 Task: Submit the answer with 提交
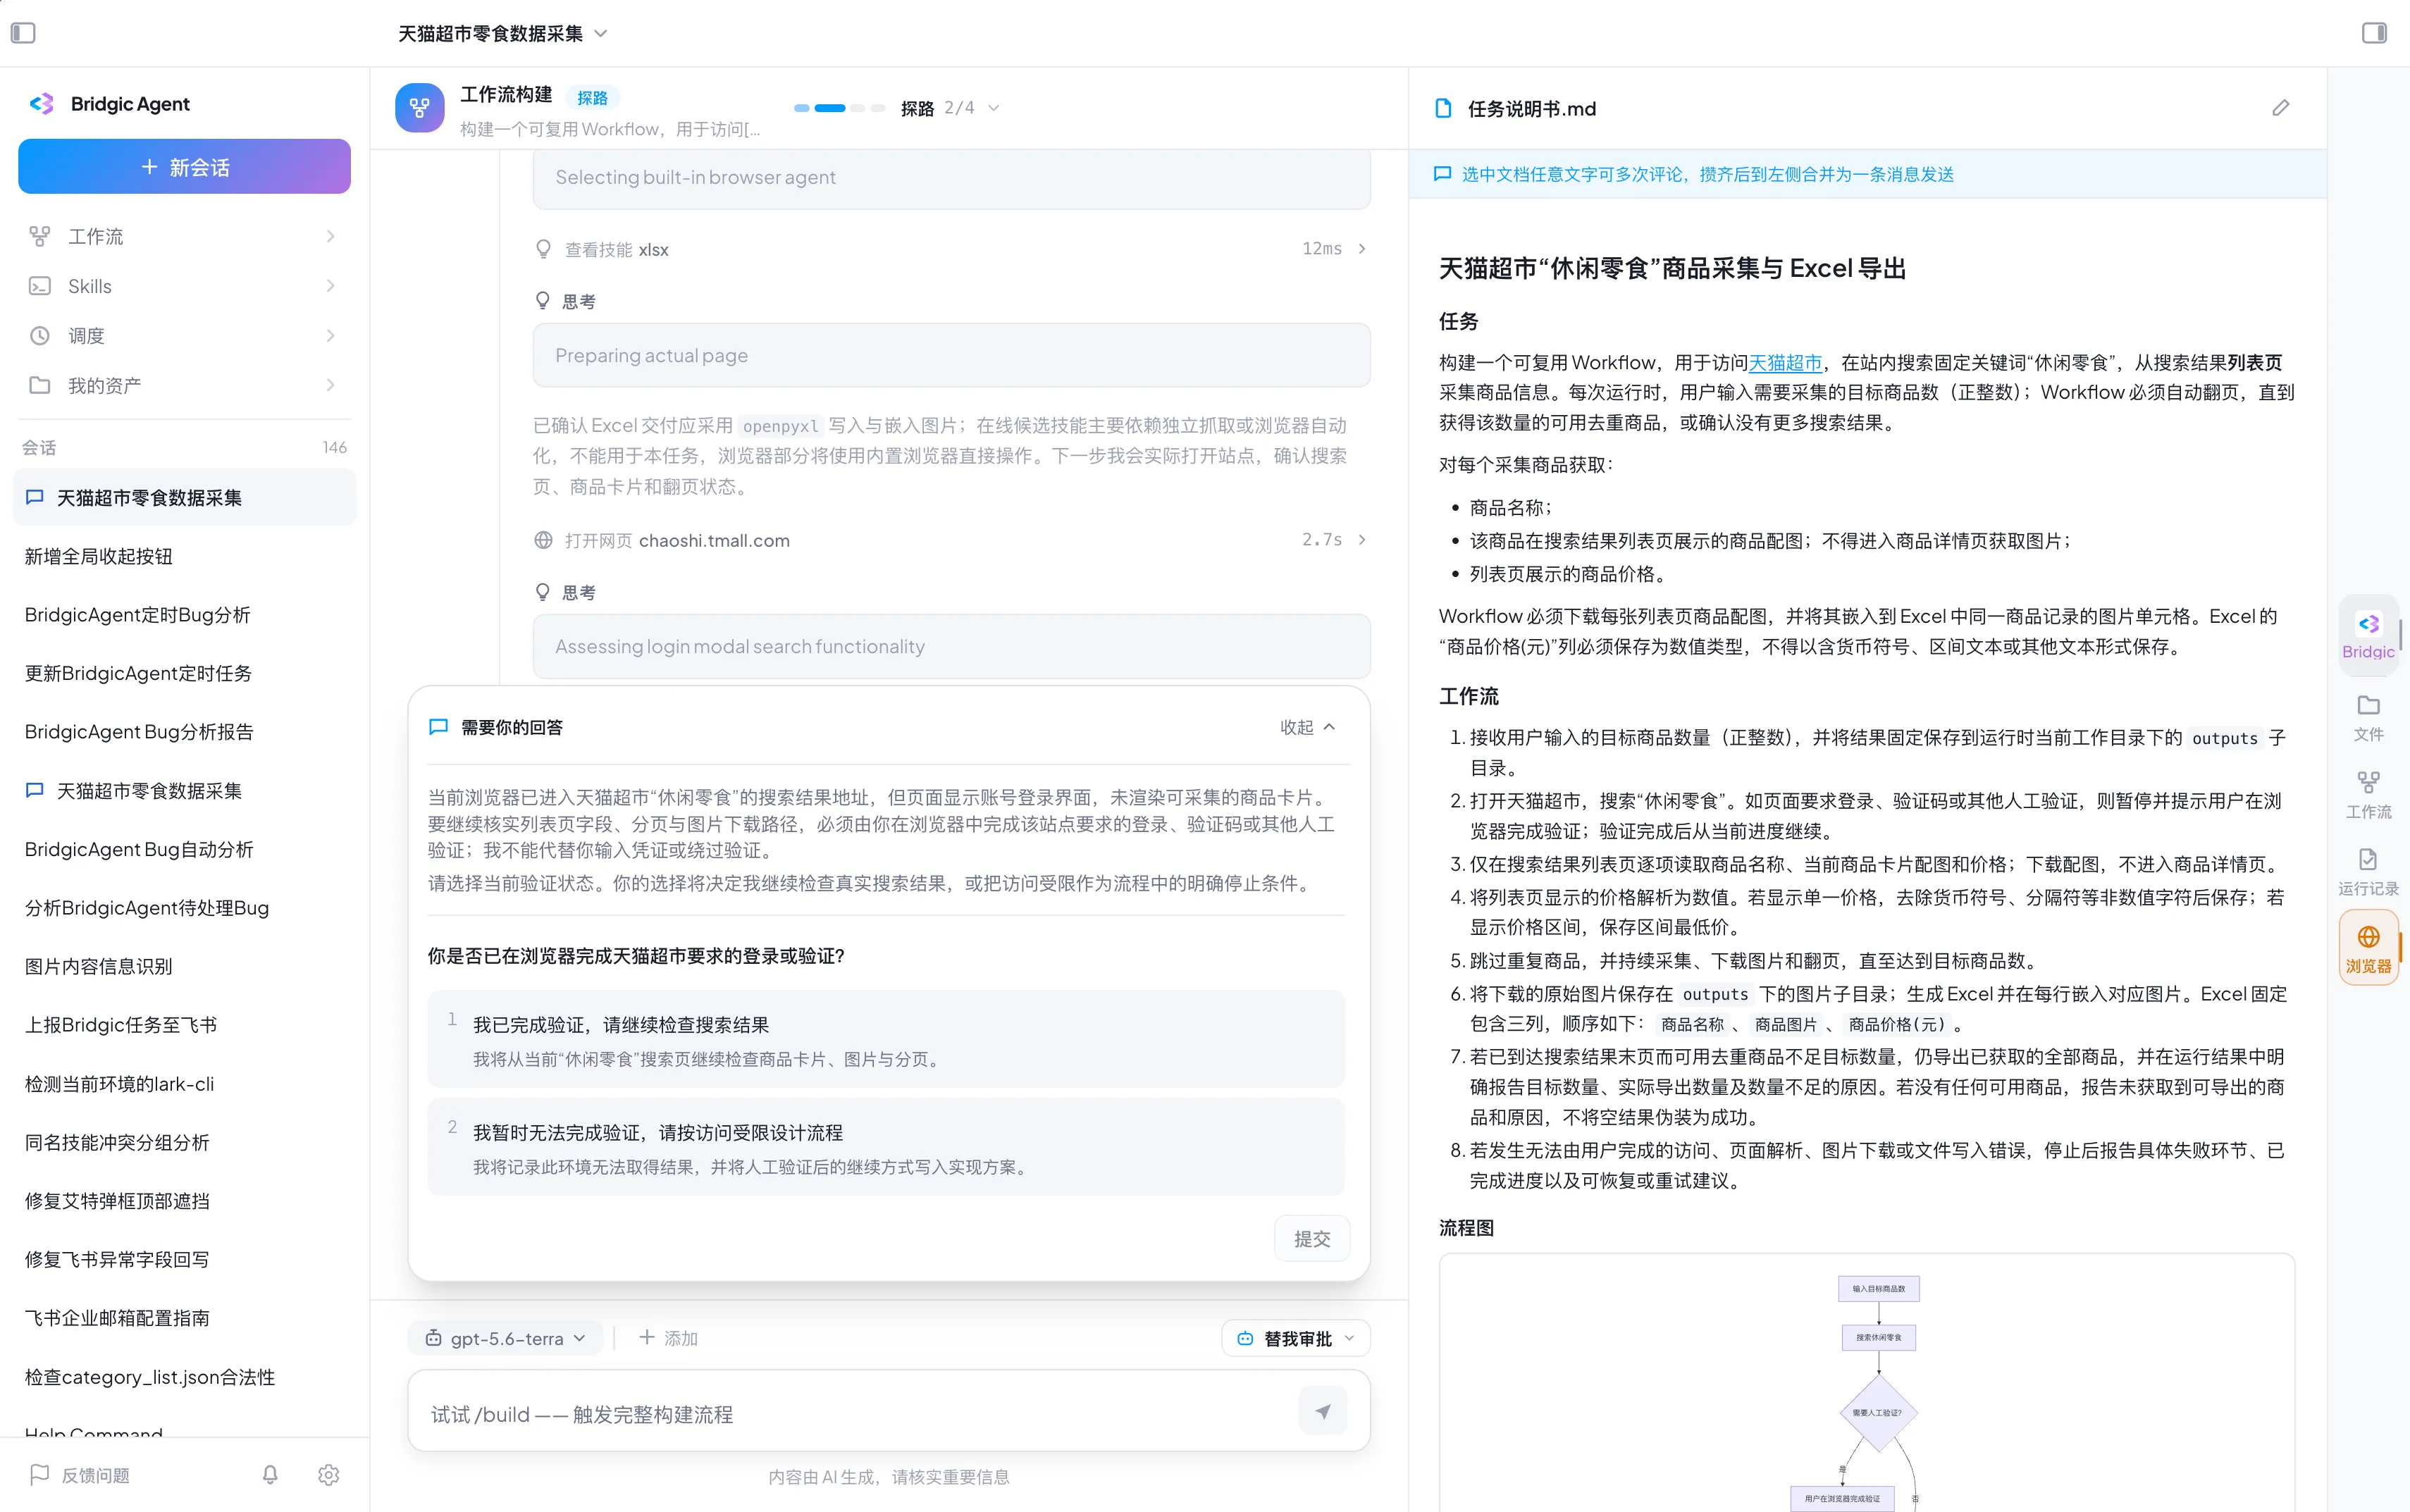pos(1312,1239)
